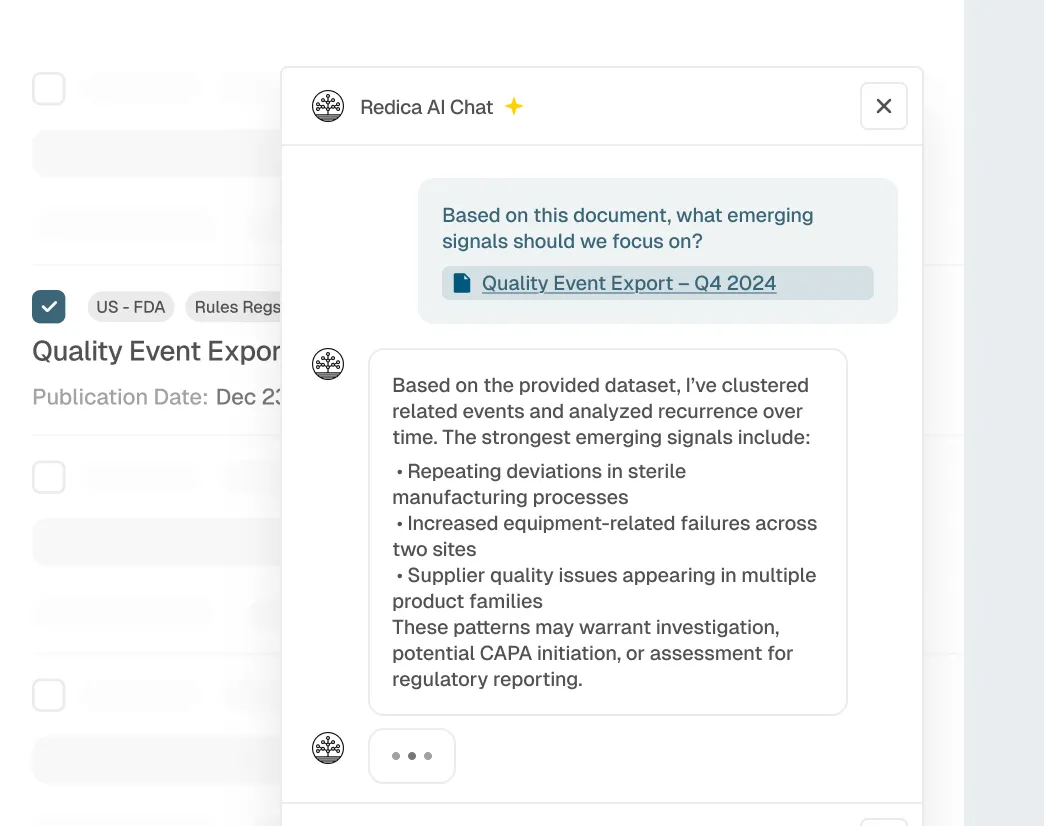Close the Redica AI Chat dialog
This screenshot has height=826, width=1044.
883,105
